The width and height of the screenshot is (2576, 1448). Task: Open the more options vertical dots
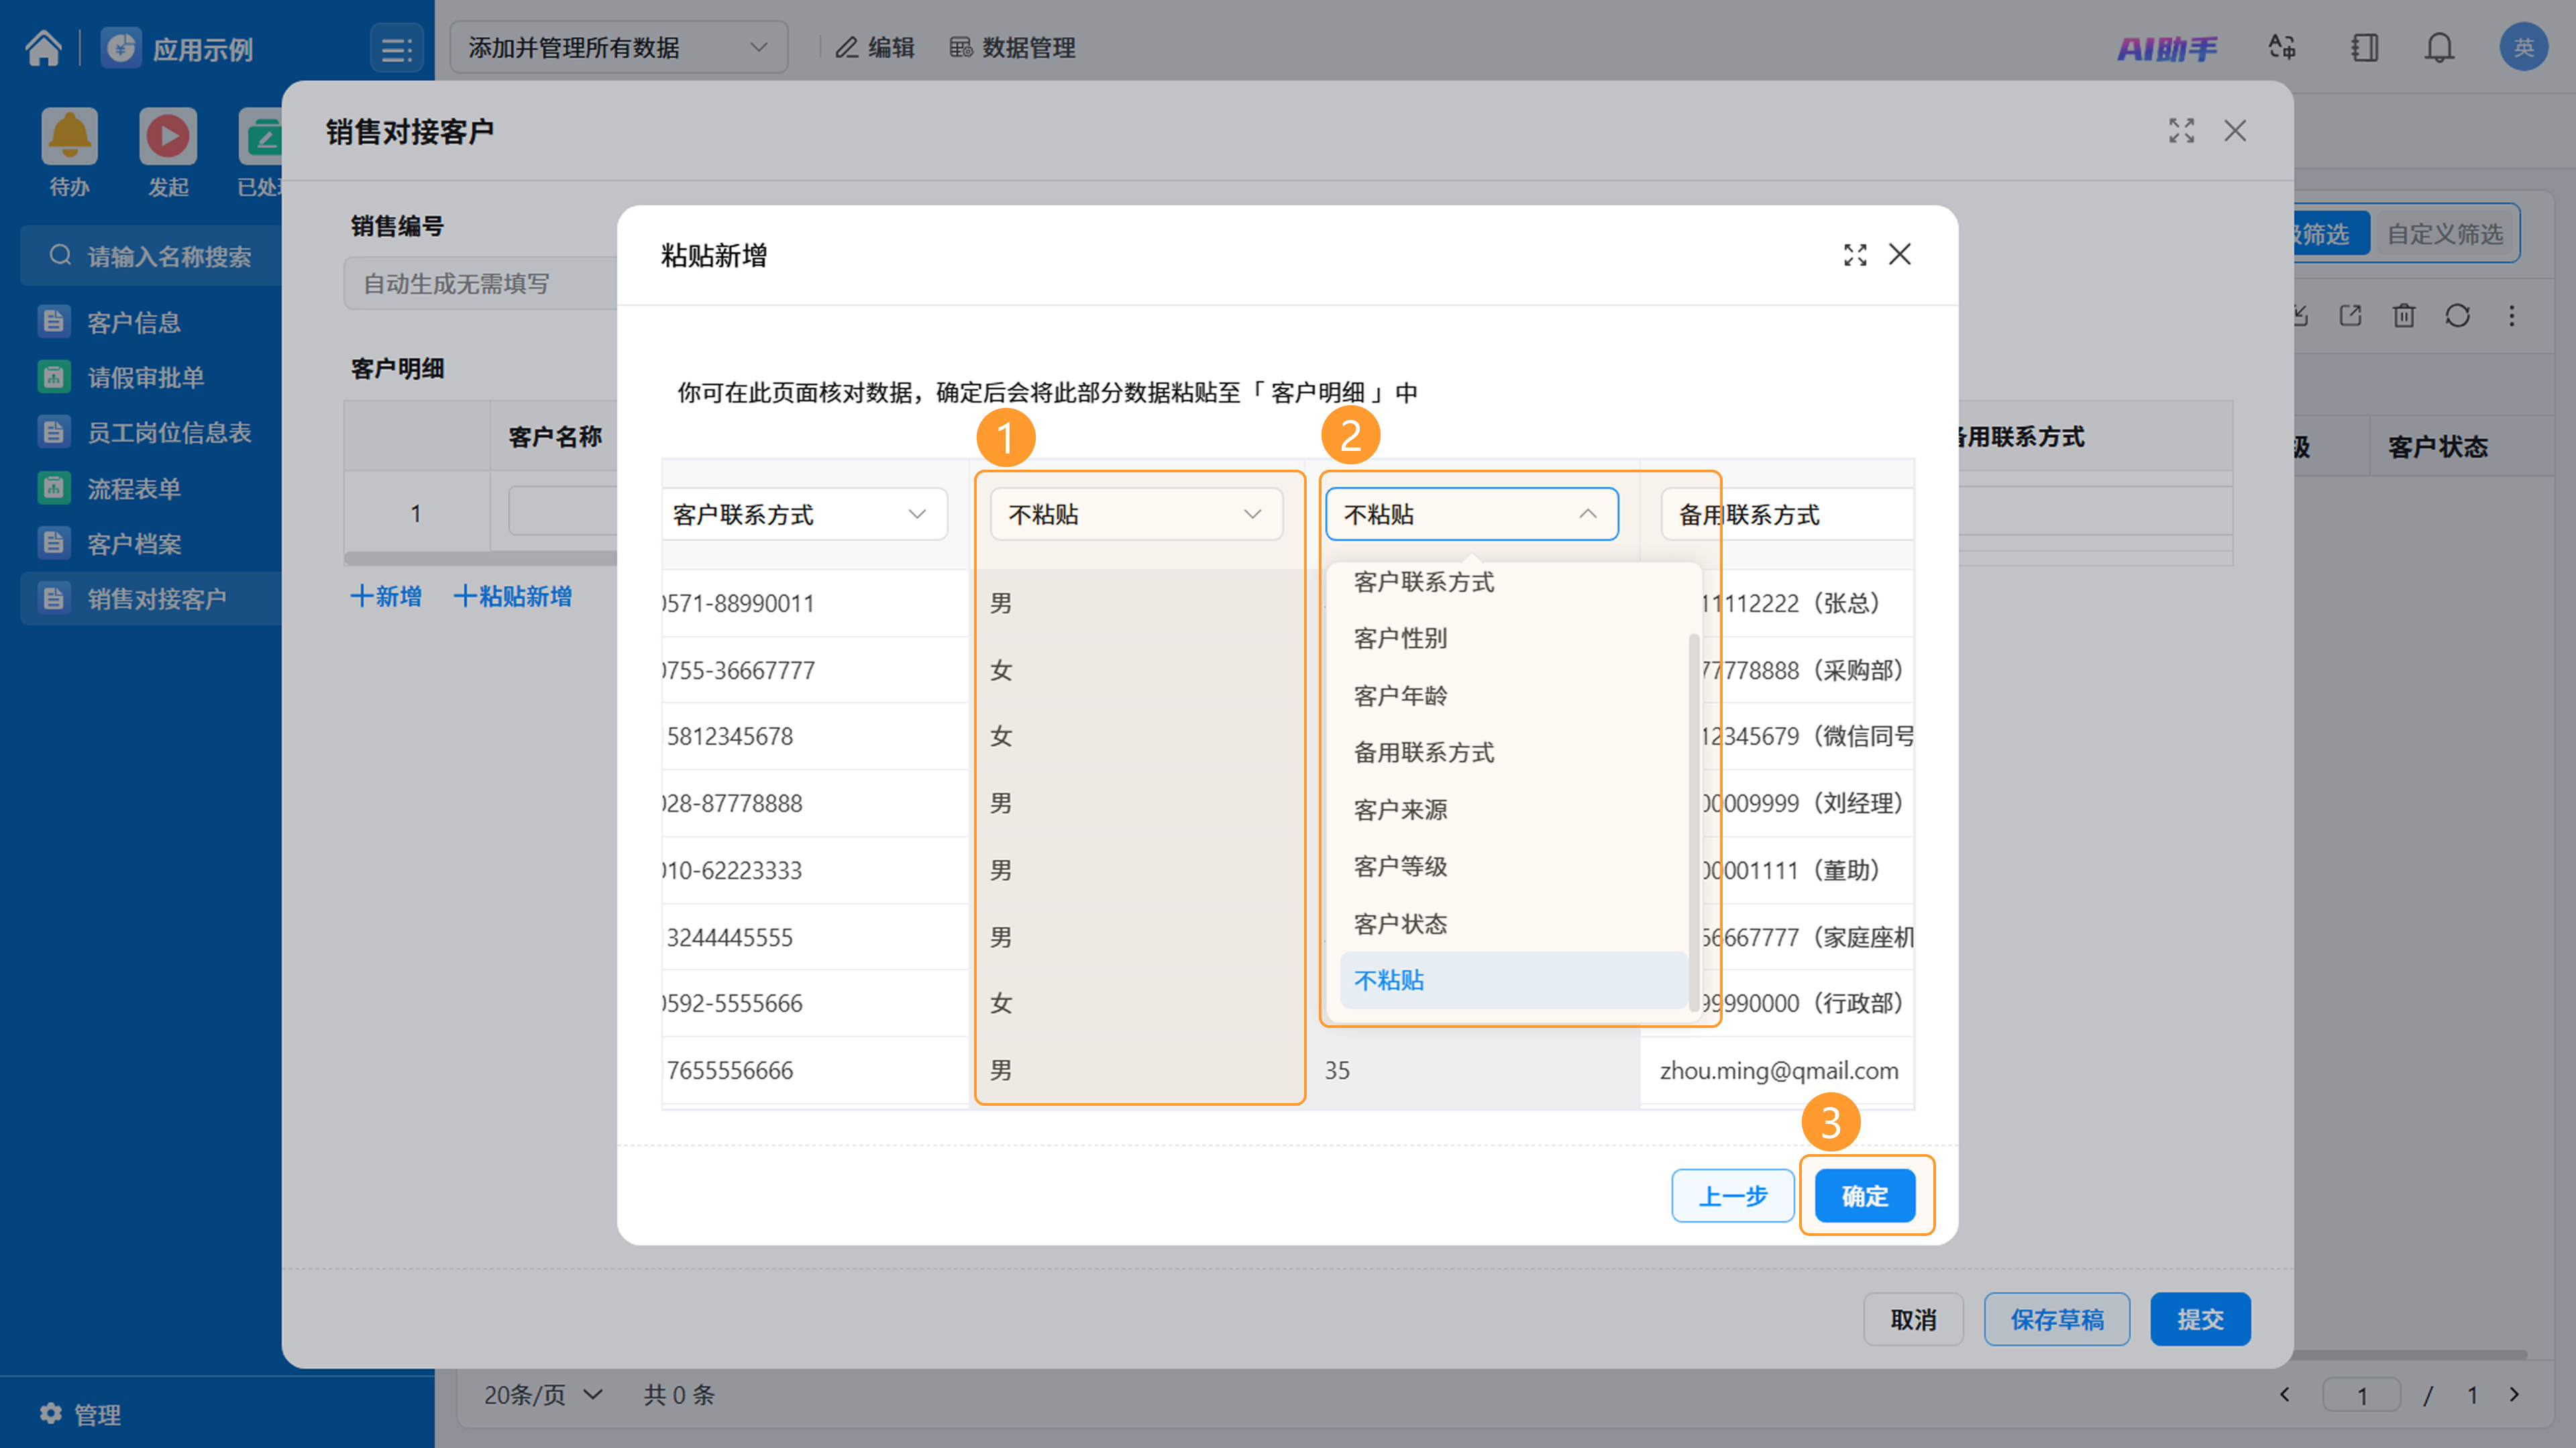(x=2511, y=316)
